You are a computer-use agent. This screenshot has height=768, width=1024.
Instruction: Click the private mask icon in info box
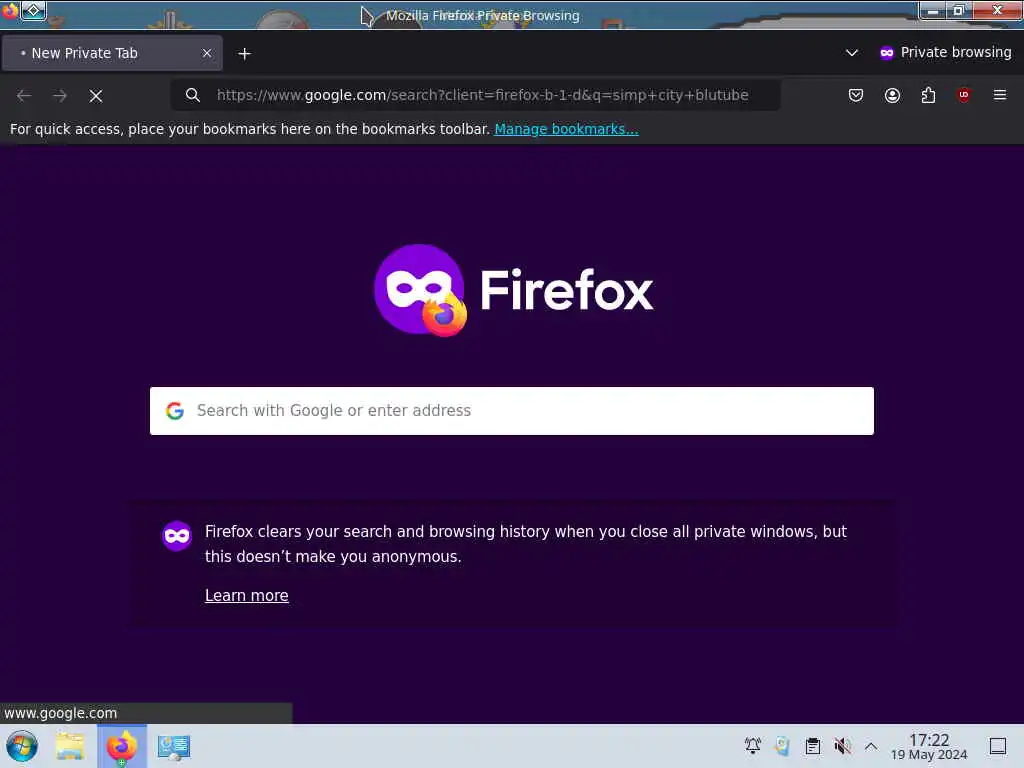pos(176,536)
